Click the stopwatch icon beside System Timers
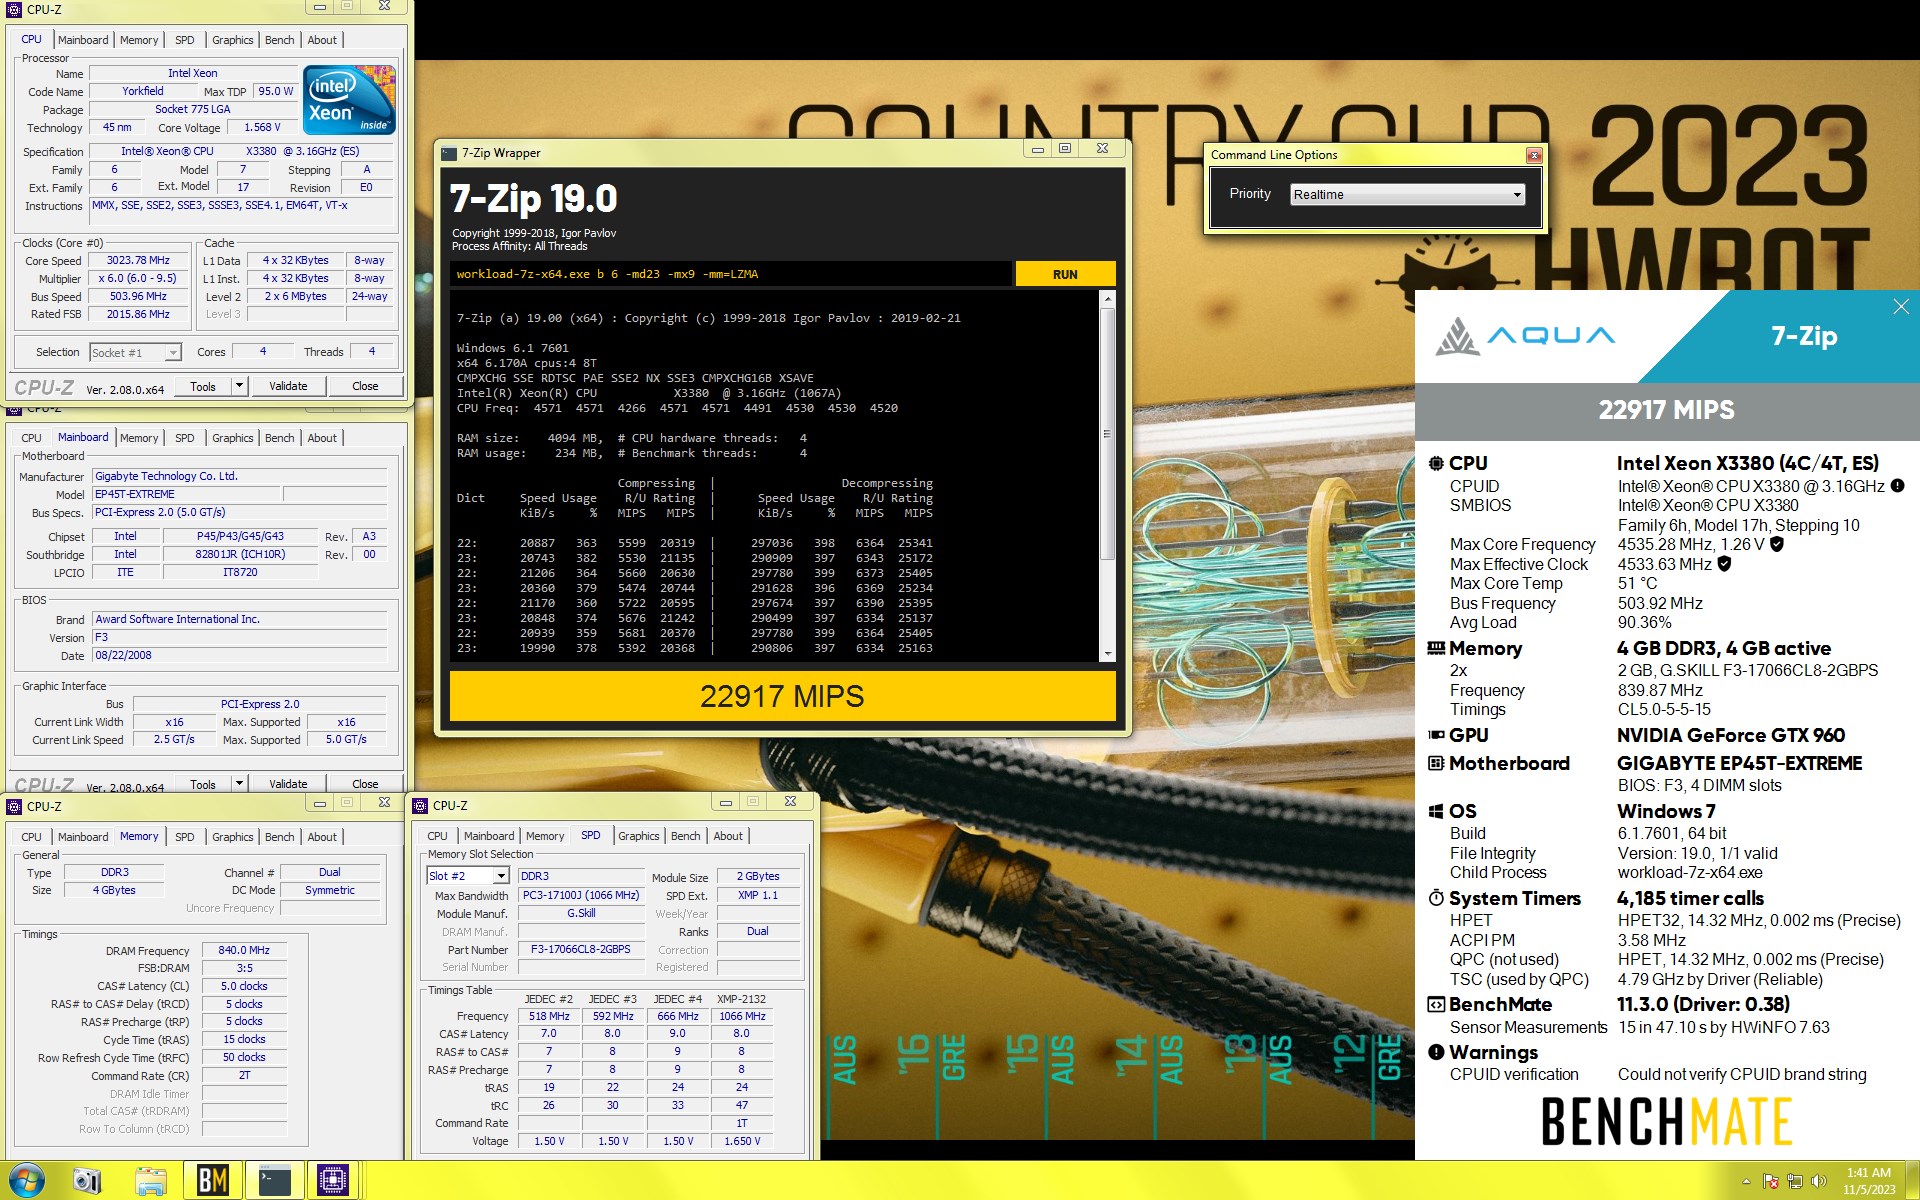The height and width of the screenshot is (1200, 1920). click(x=1436, y=898)
